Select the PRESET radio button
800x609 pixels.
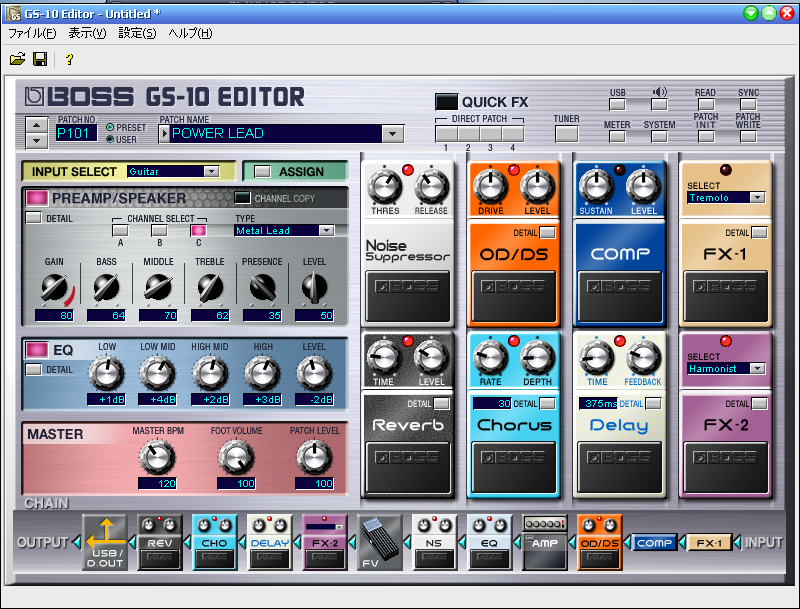[x=110, y=127]
